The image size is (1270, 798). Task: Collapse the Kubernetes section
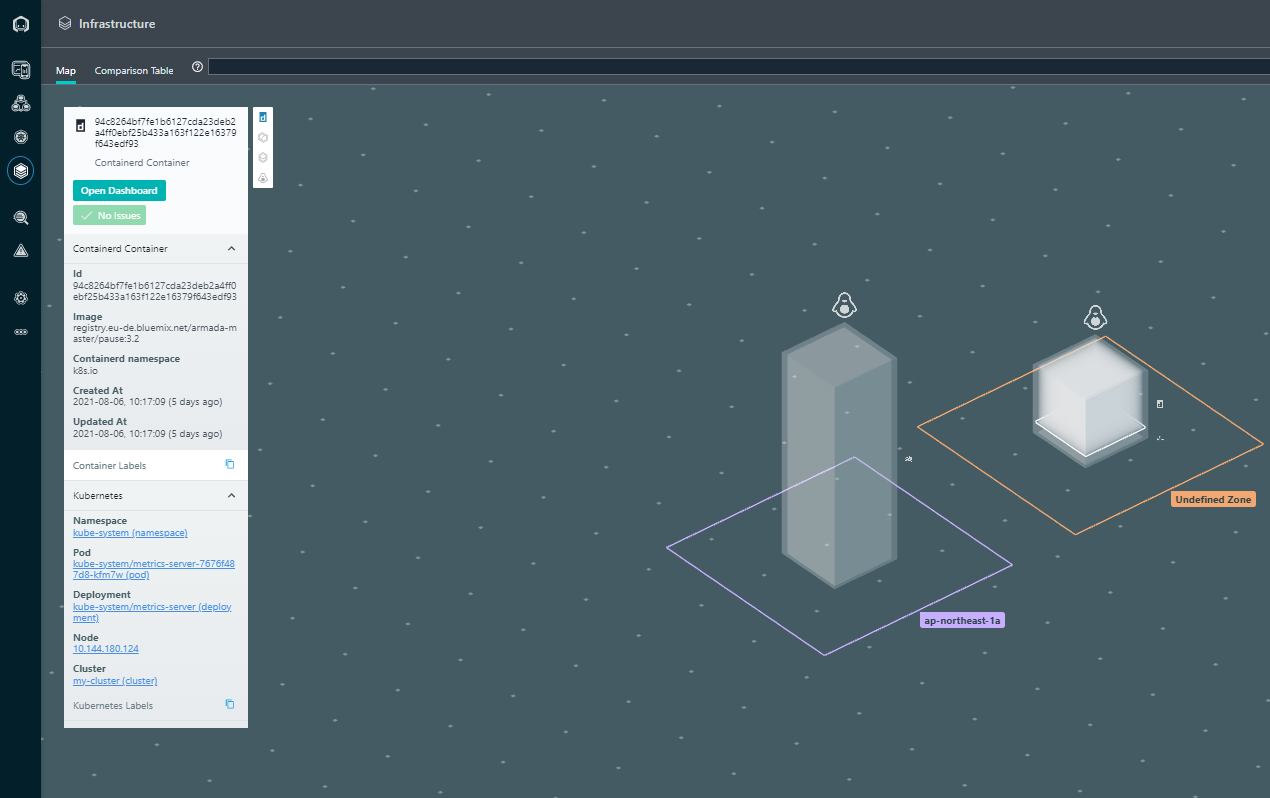point(231,495)
